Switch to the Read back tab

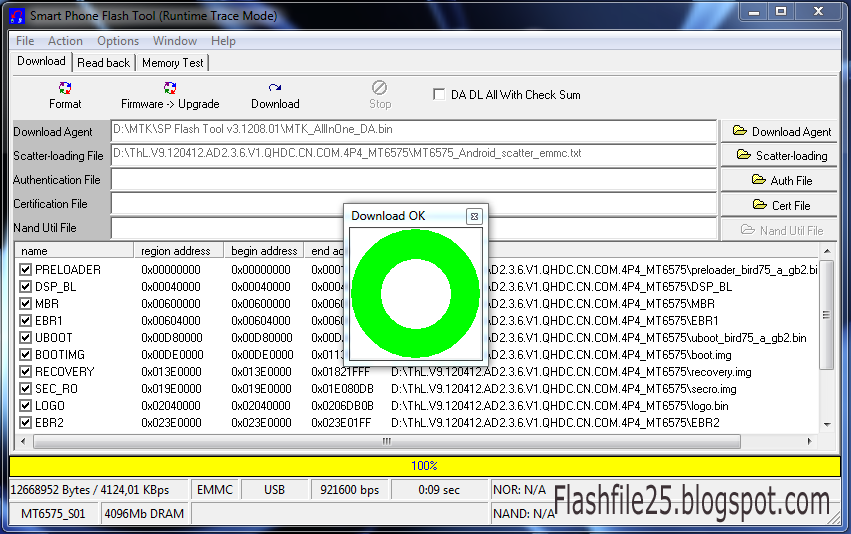(x=104, y=63)
